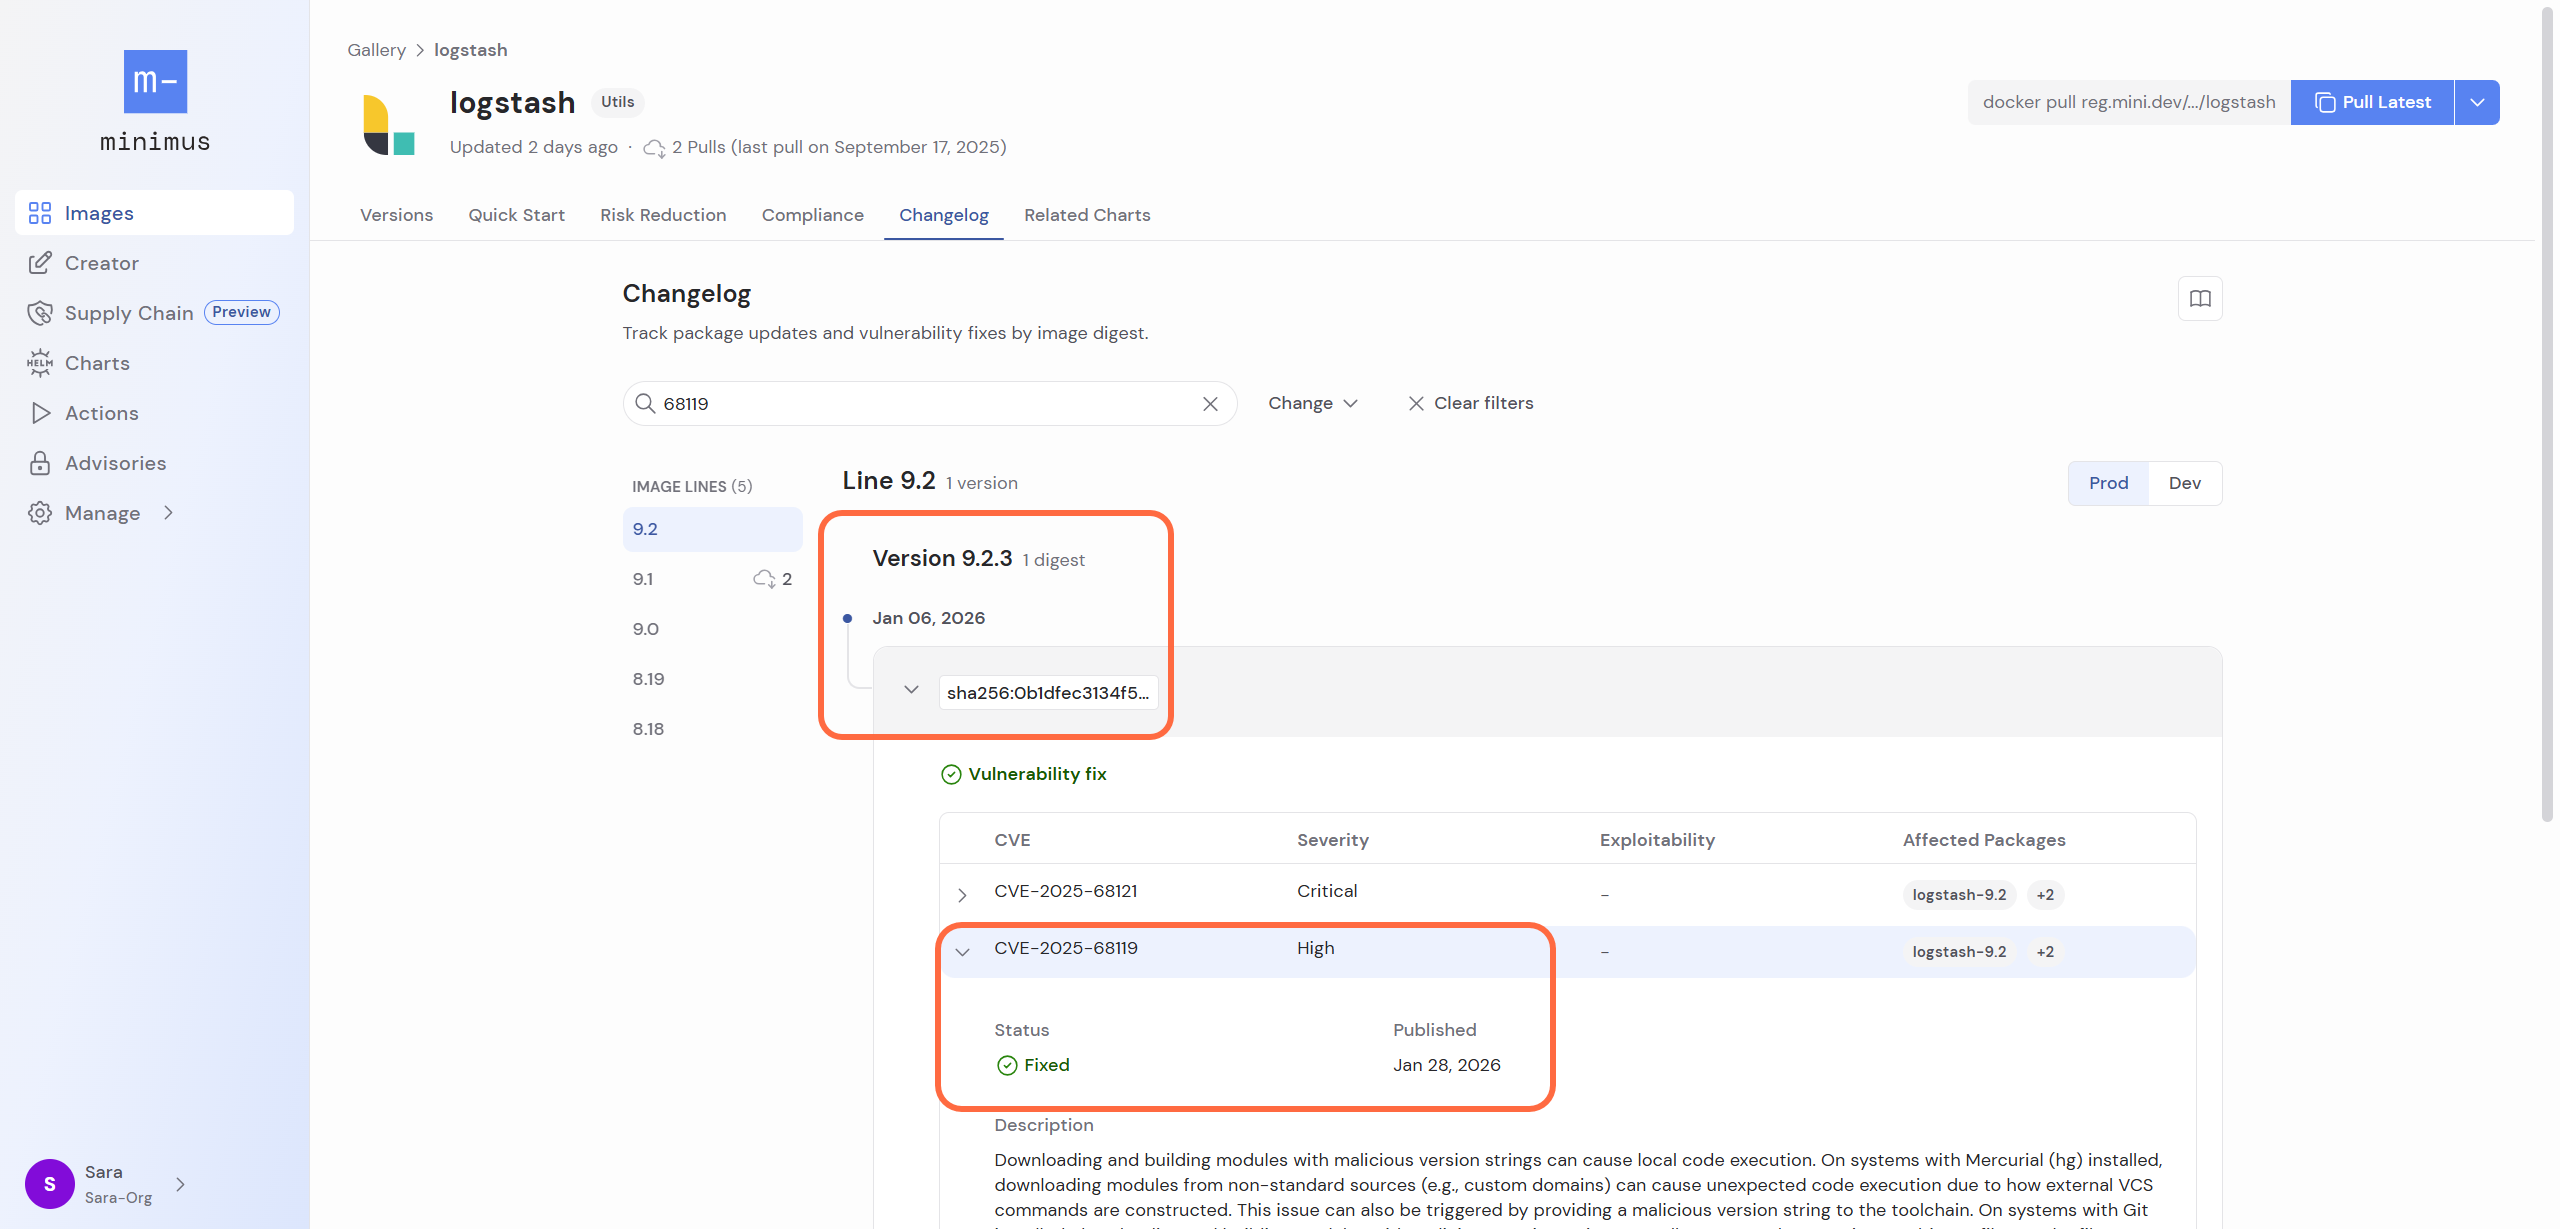This screenshot has height=1229, width=2560.
Task: Click the book documentation icon in Changelog
Action: pos(2199,298)
